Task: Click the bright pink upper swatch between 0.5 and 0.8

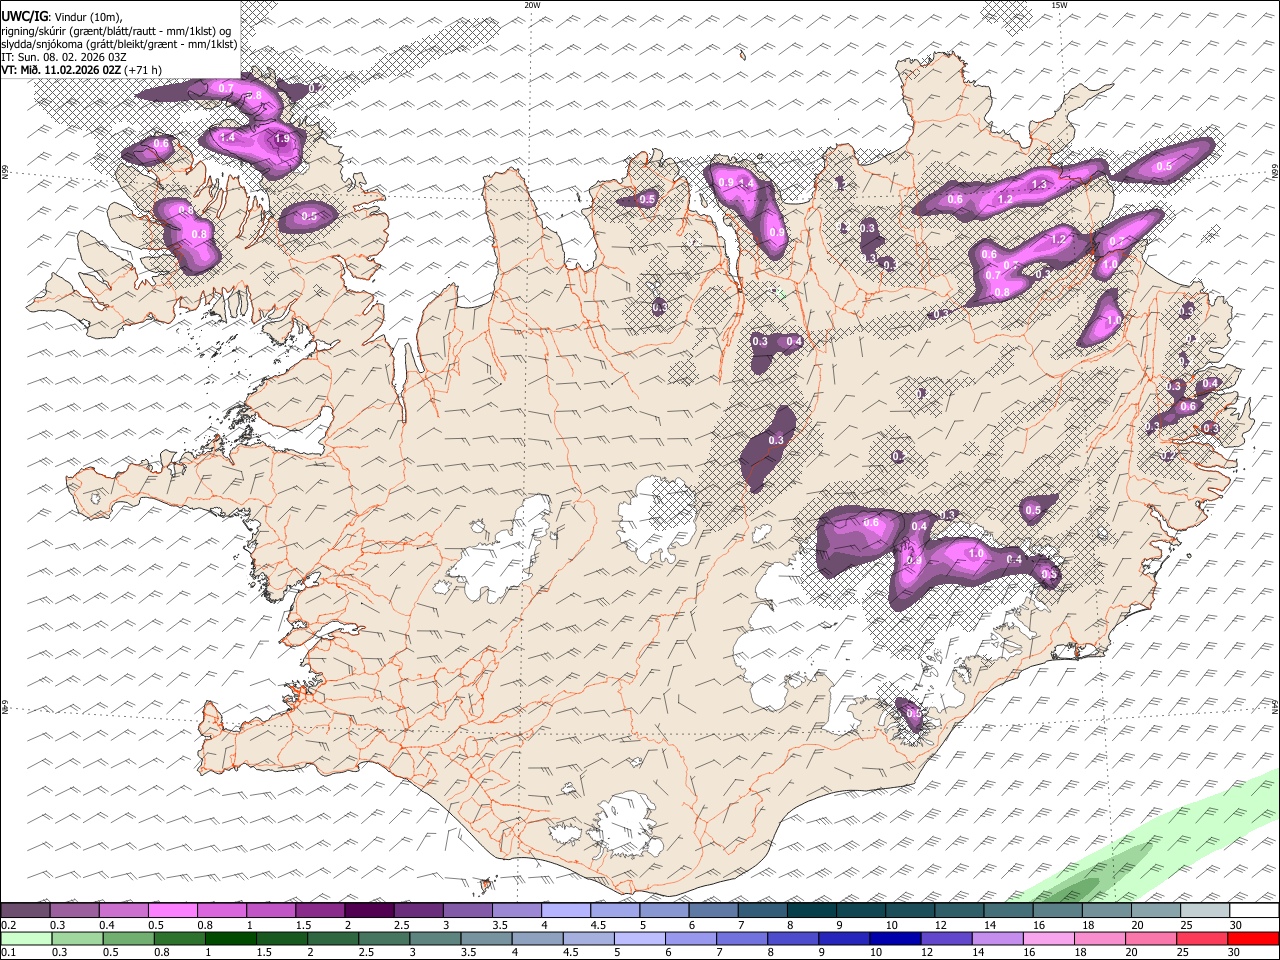Action: pyautogui.click(x=173, y=911)
